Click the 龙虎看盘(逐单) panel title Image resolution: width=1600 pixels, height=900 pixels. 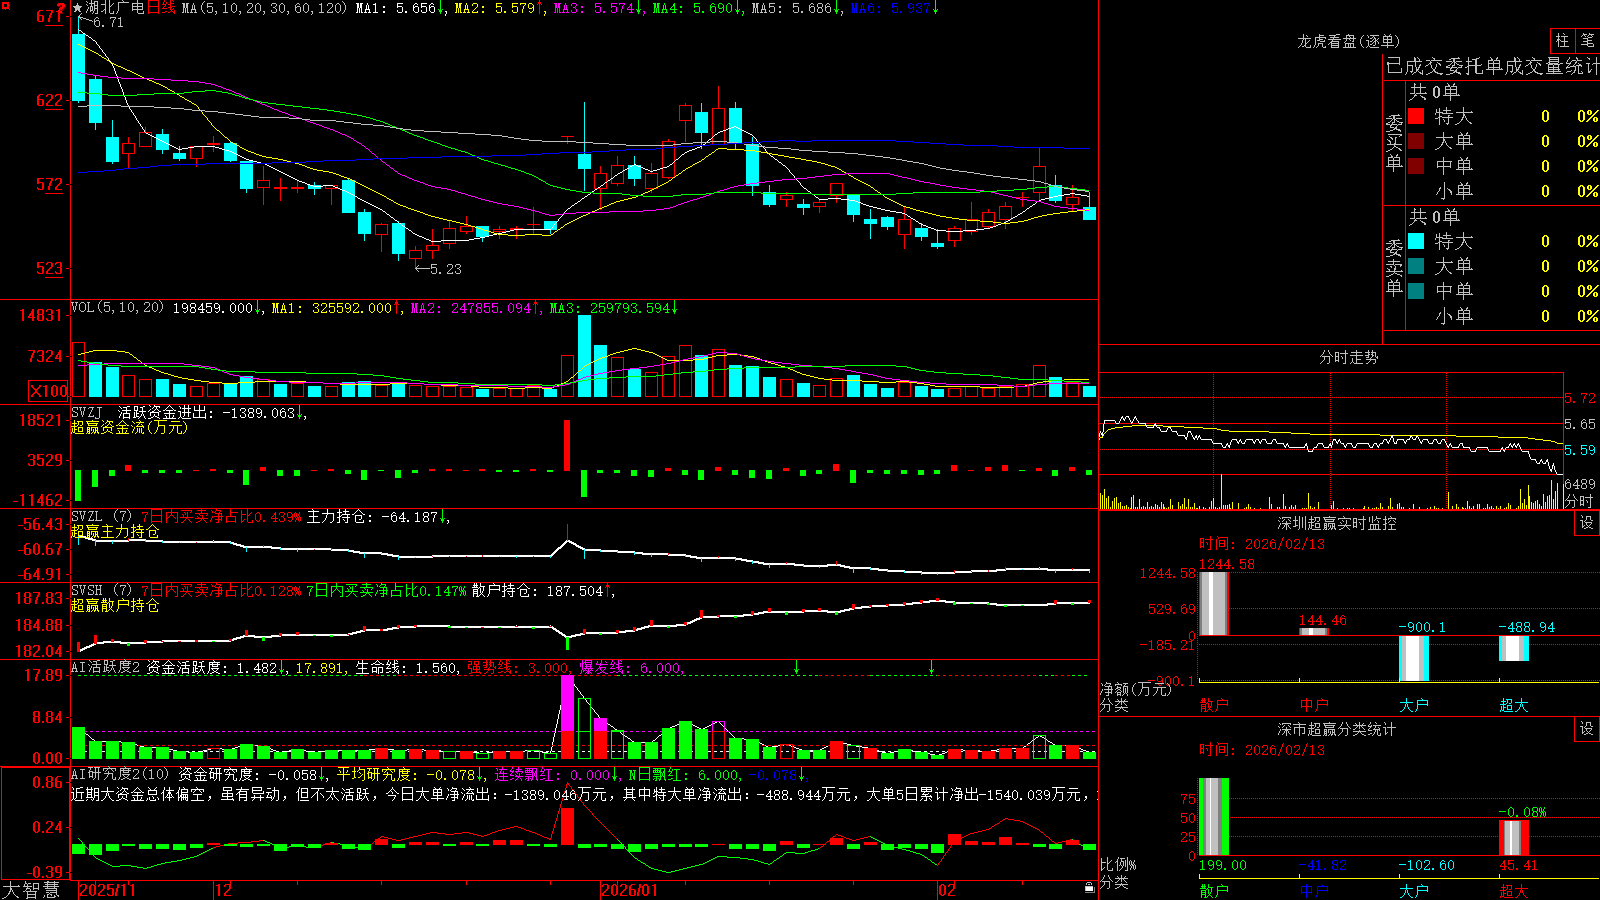tap(1348, 41)
